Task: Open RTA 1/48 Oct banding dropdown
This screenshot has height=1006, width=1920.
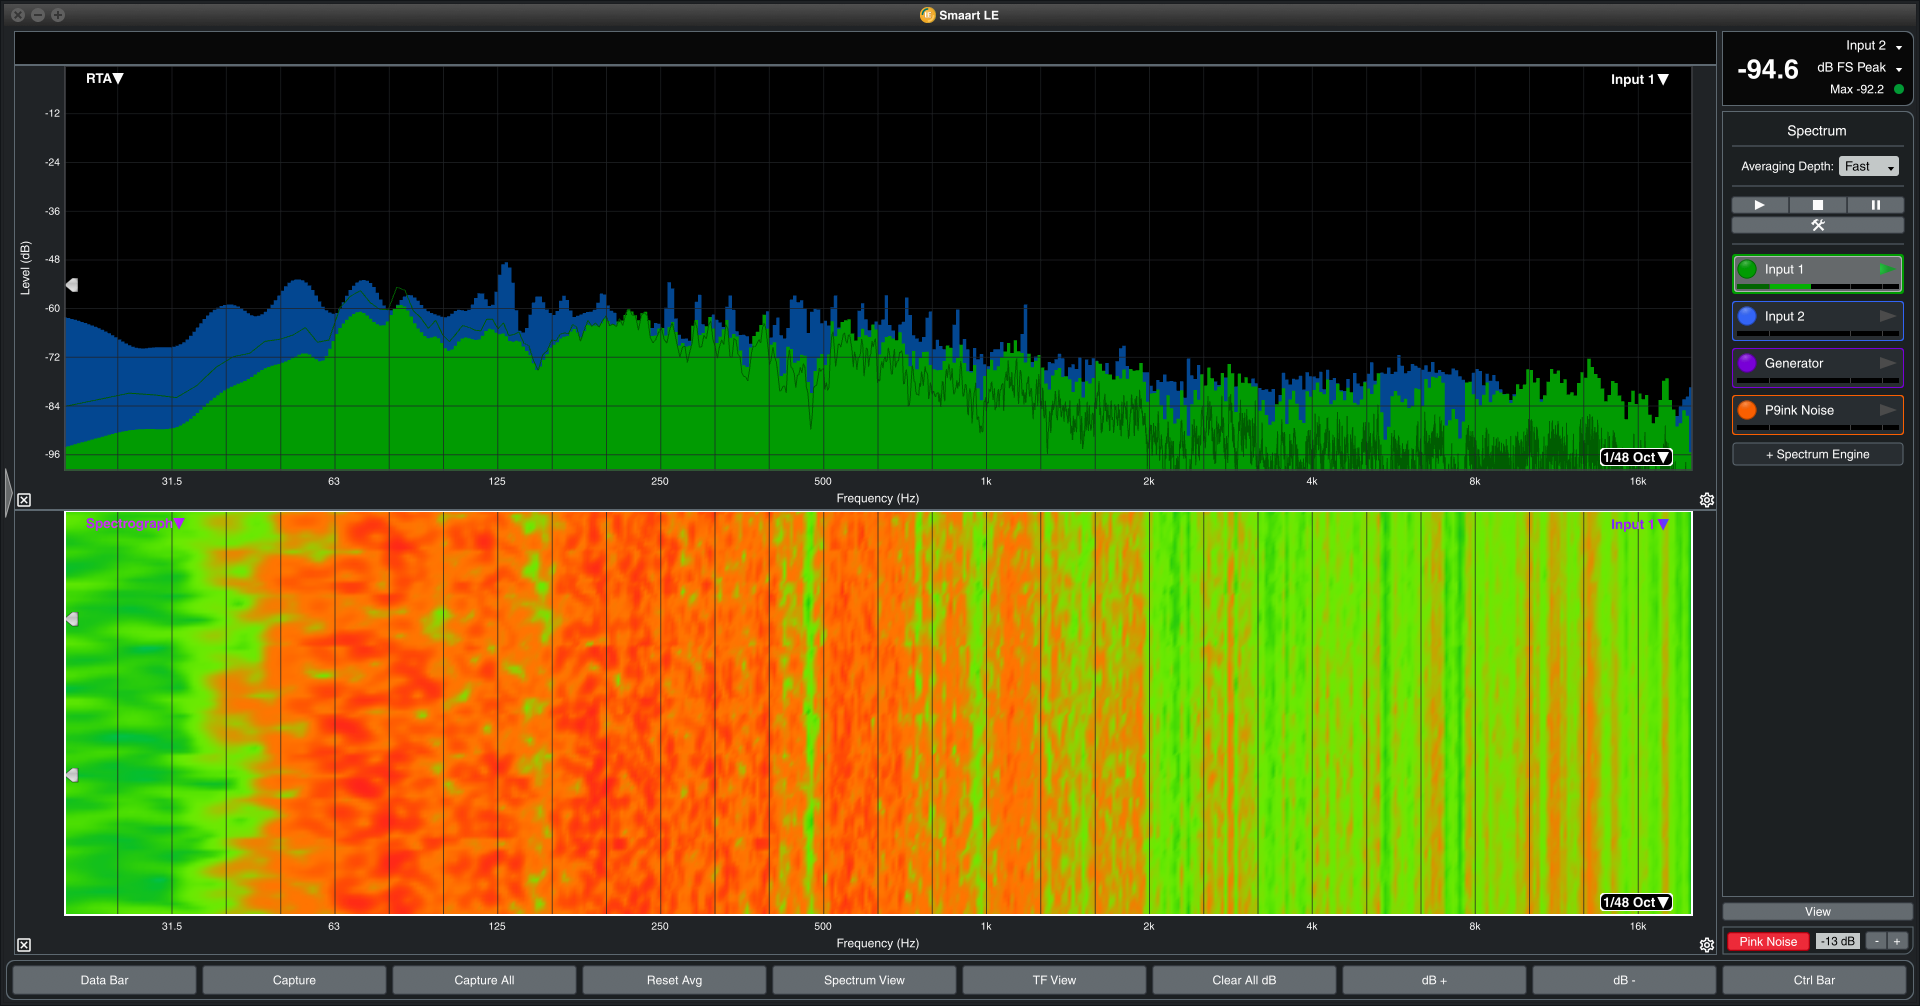Action: click(x=1636, y=457)
